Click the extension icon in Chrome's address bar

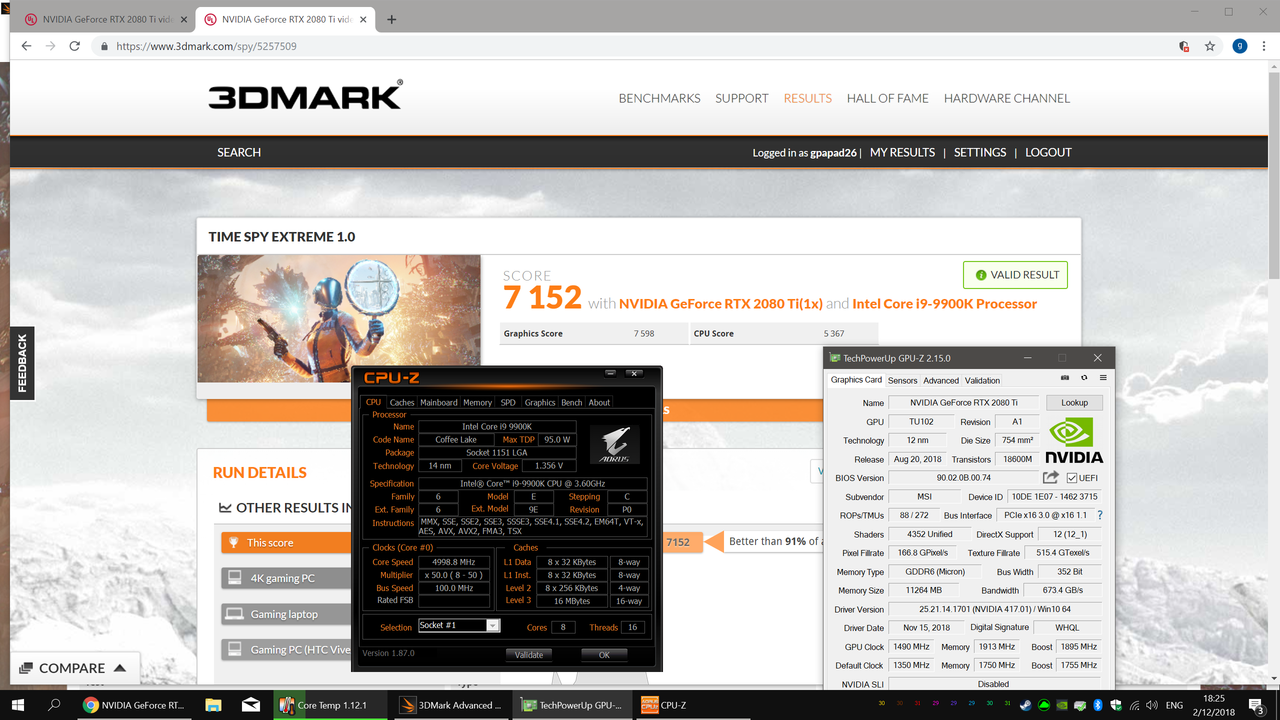[1184, 46]
